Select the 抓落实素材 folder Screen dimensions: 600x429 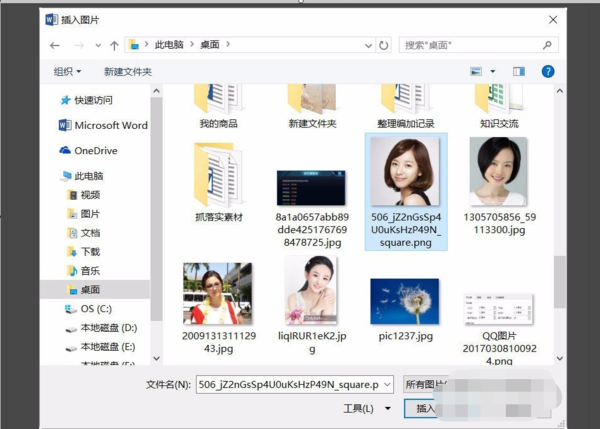coord(218,182)
